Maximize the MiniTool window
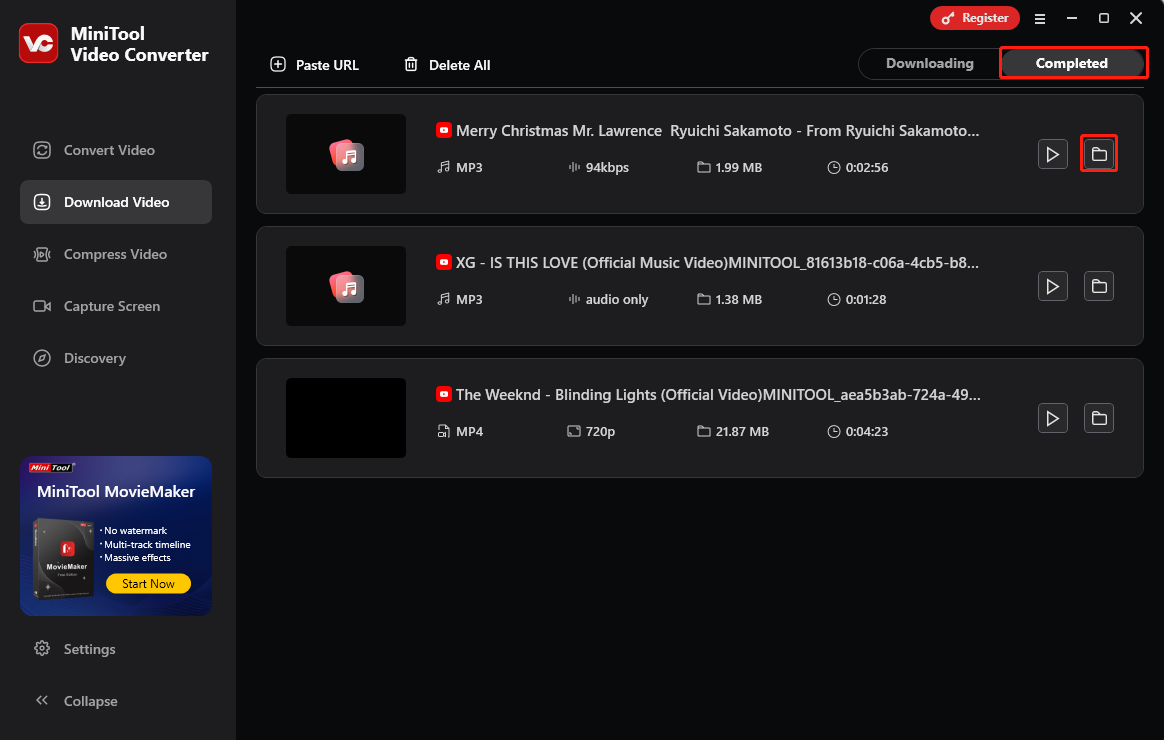Screen dimensions: 1164x740 [x=1104, y=19]
